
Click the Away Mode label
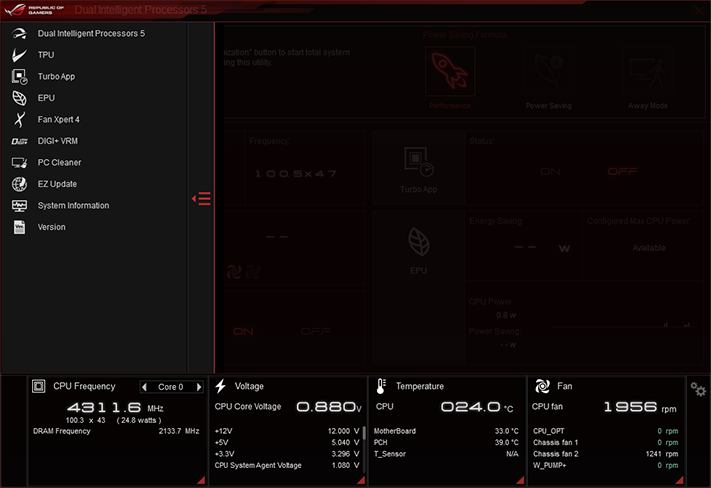point(648,106)
